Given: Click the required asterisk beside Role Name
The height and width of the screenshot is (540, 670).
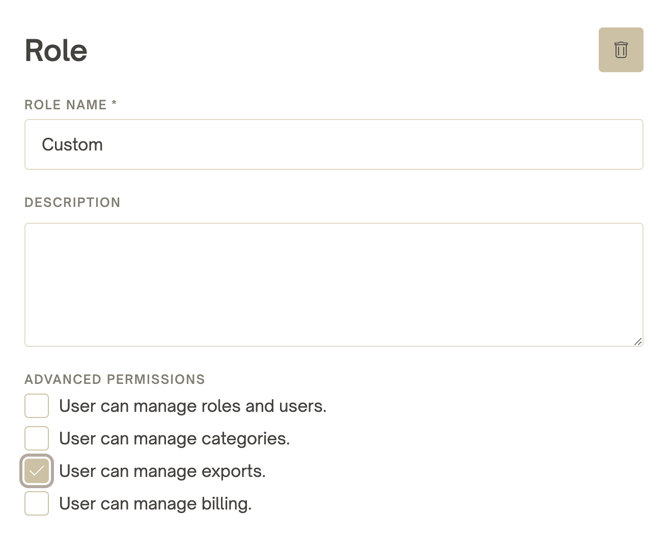Looking at the screenshot, I should click(114, 104).
